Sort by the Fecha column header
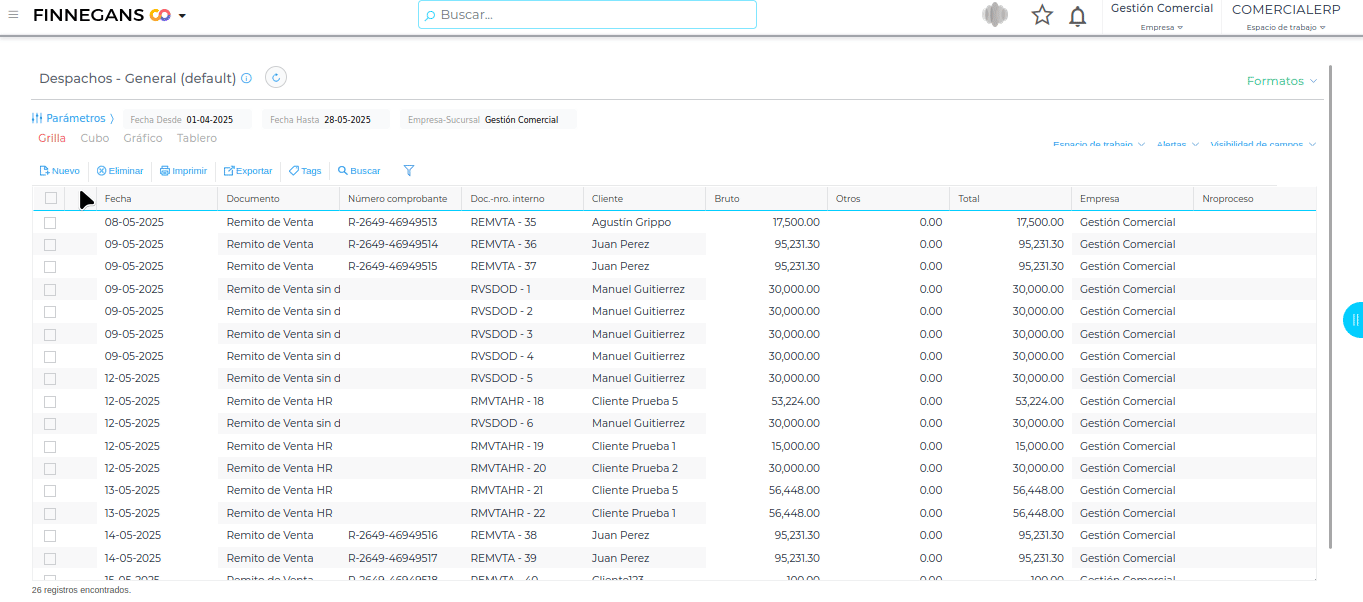Image resolution: width=1363 pixels, height=602 pixels. pos(157,198)
